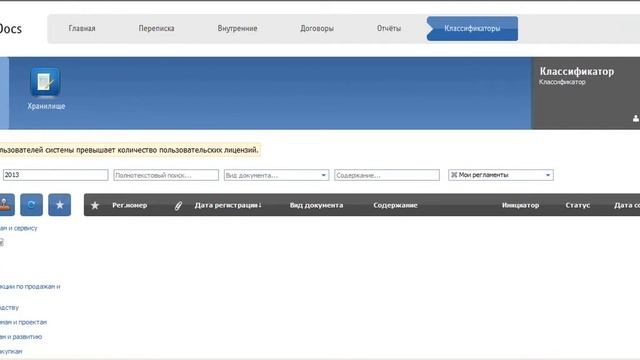Open Отчёты tab
Screen dimensions: 640x360
(389, 29)
